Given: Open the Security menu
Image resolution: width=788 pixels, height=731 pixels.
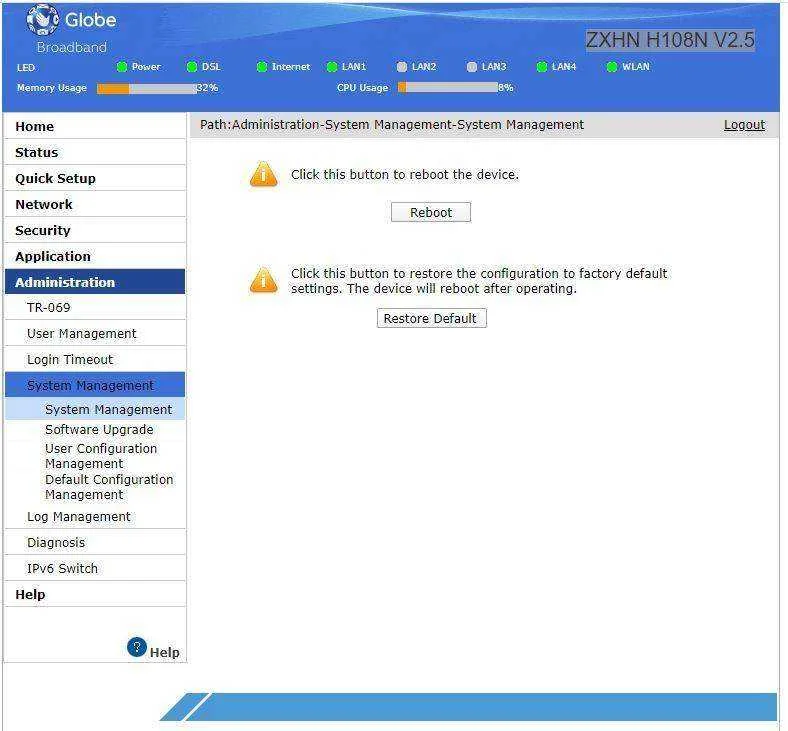Looking at the screenshot, I should click(95, 231).
